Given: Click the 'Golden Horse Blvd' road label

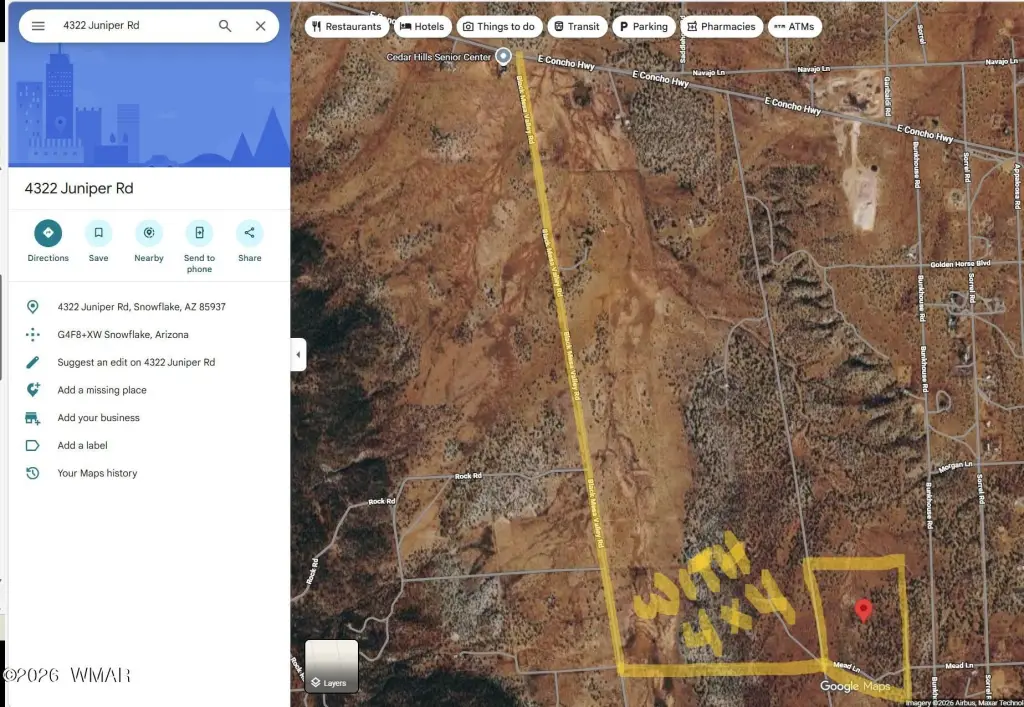Looking at the screenshot, I should 960,264.
